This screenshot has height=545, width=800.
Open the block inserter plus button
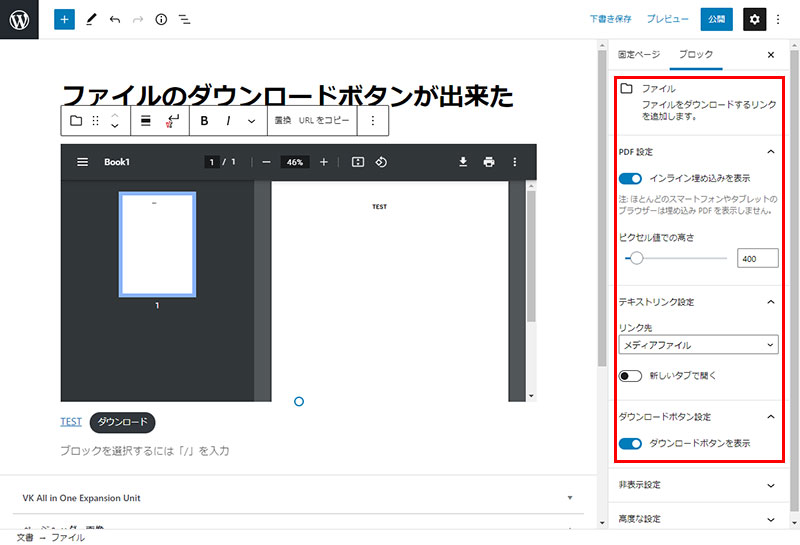tap(64, 19)
